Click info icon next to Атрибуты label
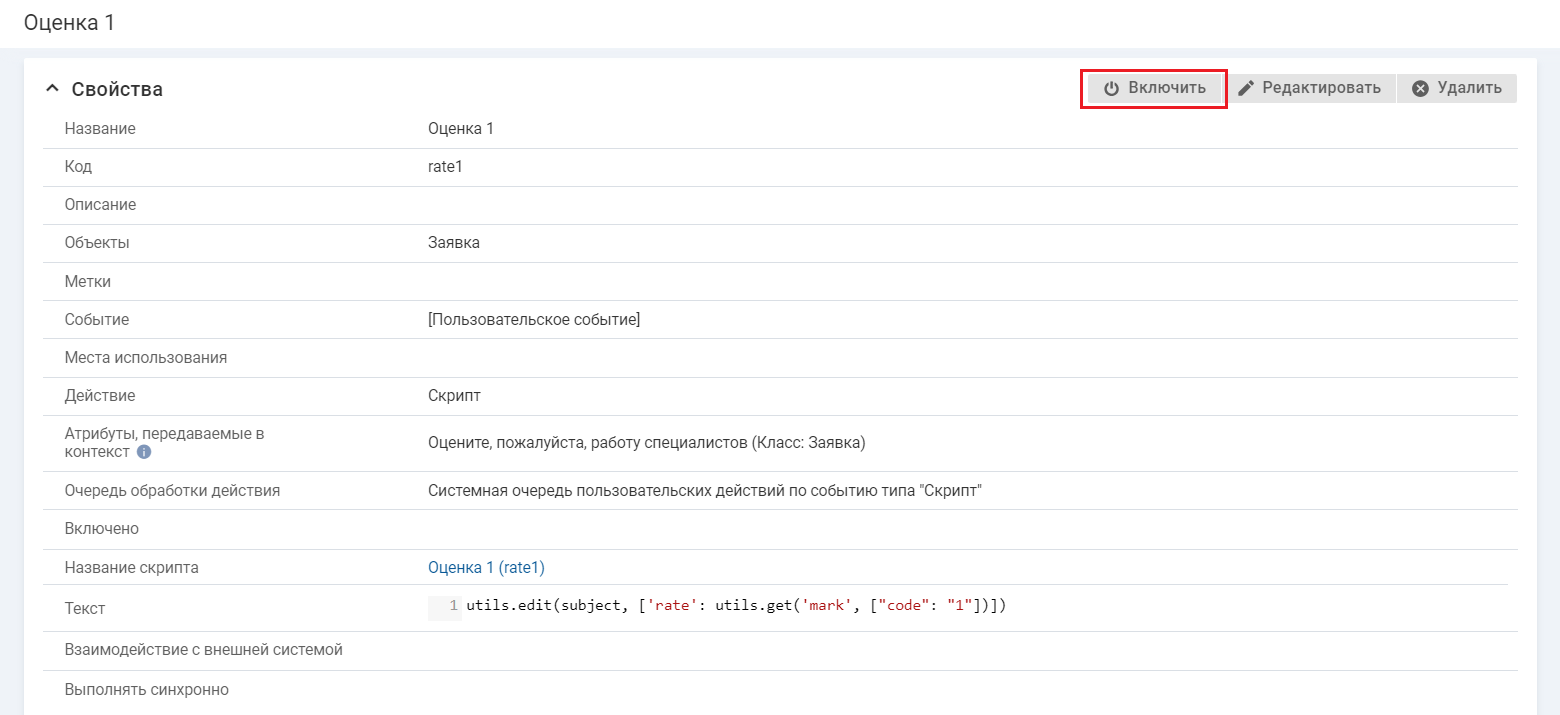1560x715 pixels. point(144,452)
